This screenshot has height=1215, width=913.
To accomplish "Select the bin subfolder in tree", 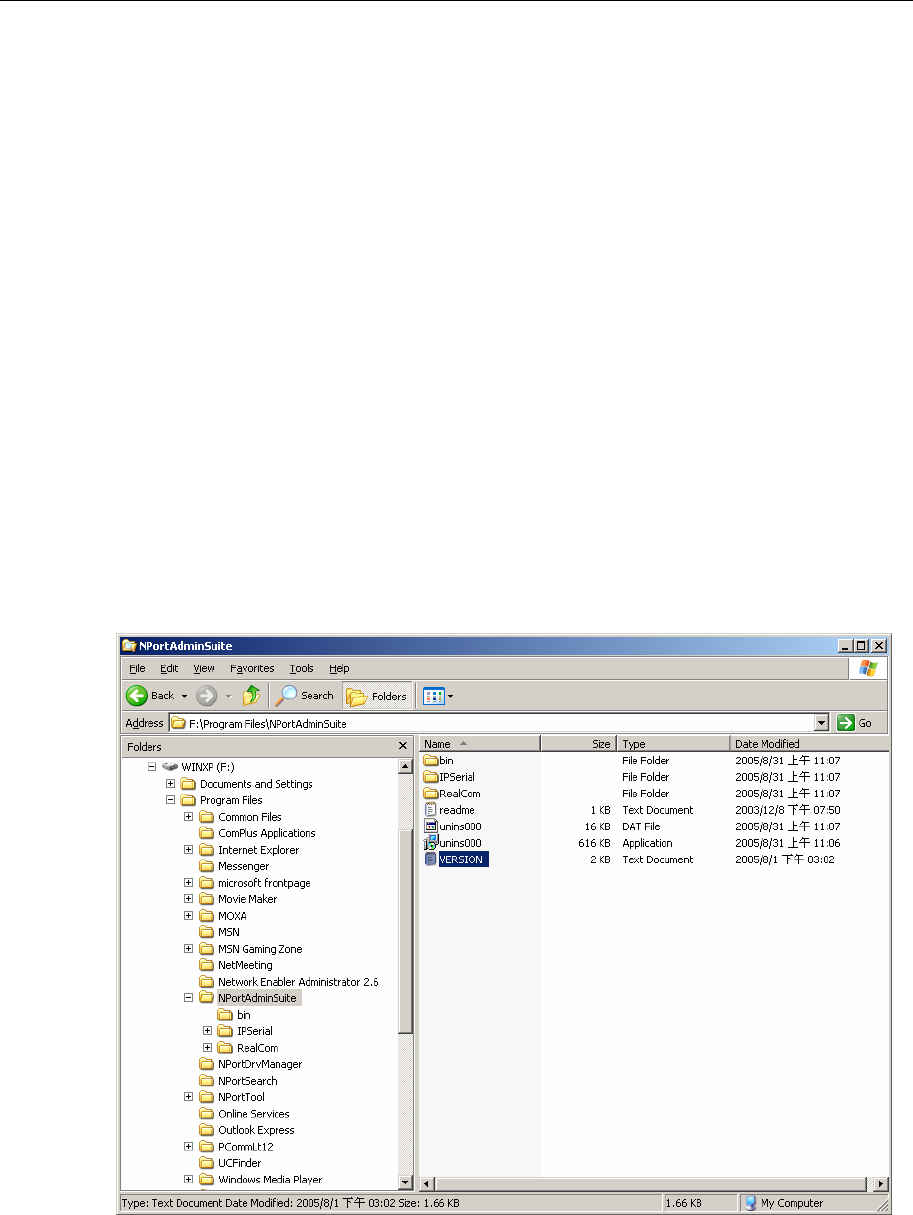I will (234, 1015).
